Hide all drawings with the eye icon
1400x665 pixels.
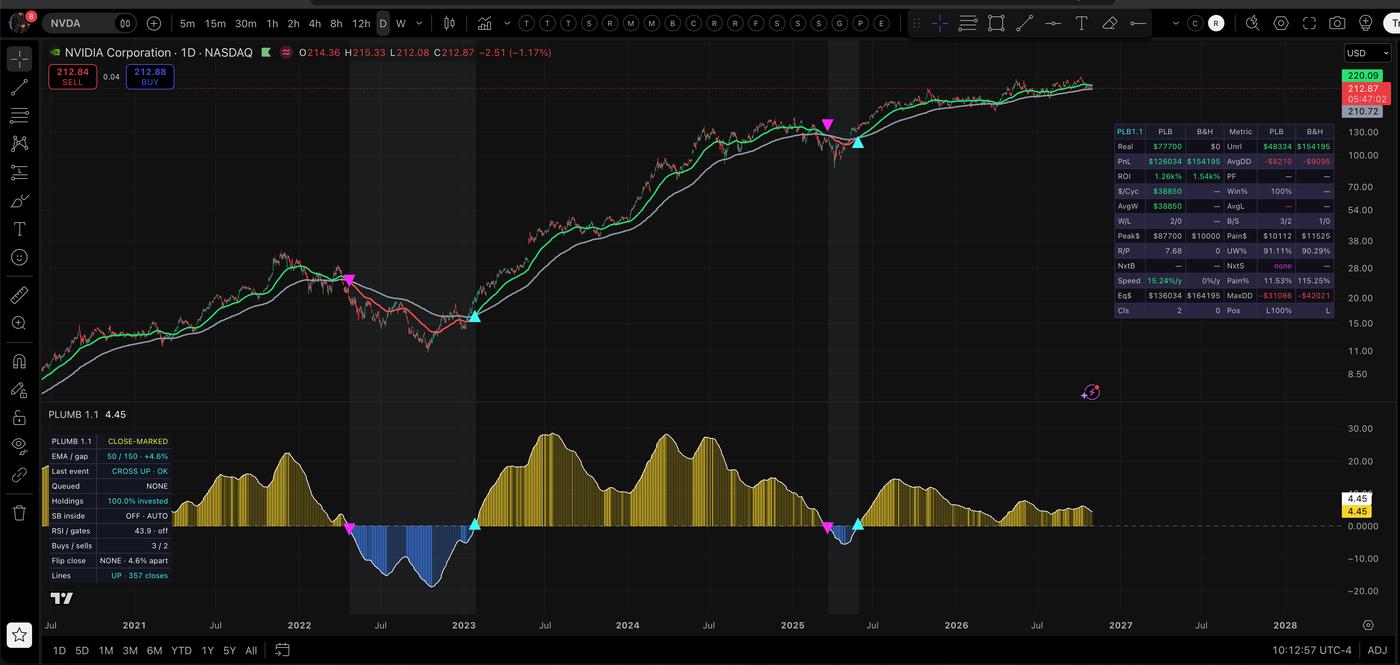click(x=19, y=446)
